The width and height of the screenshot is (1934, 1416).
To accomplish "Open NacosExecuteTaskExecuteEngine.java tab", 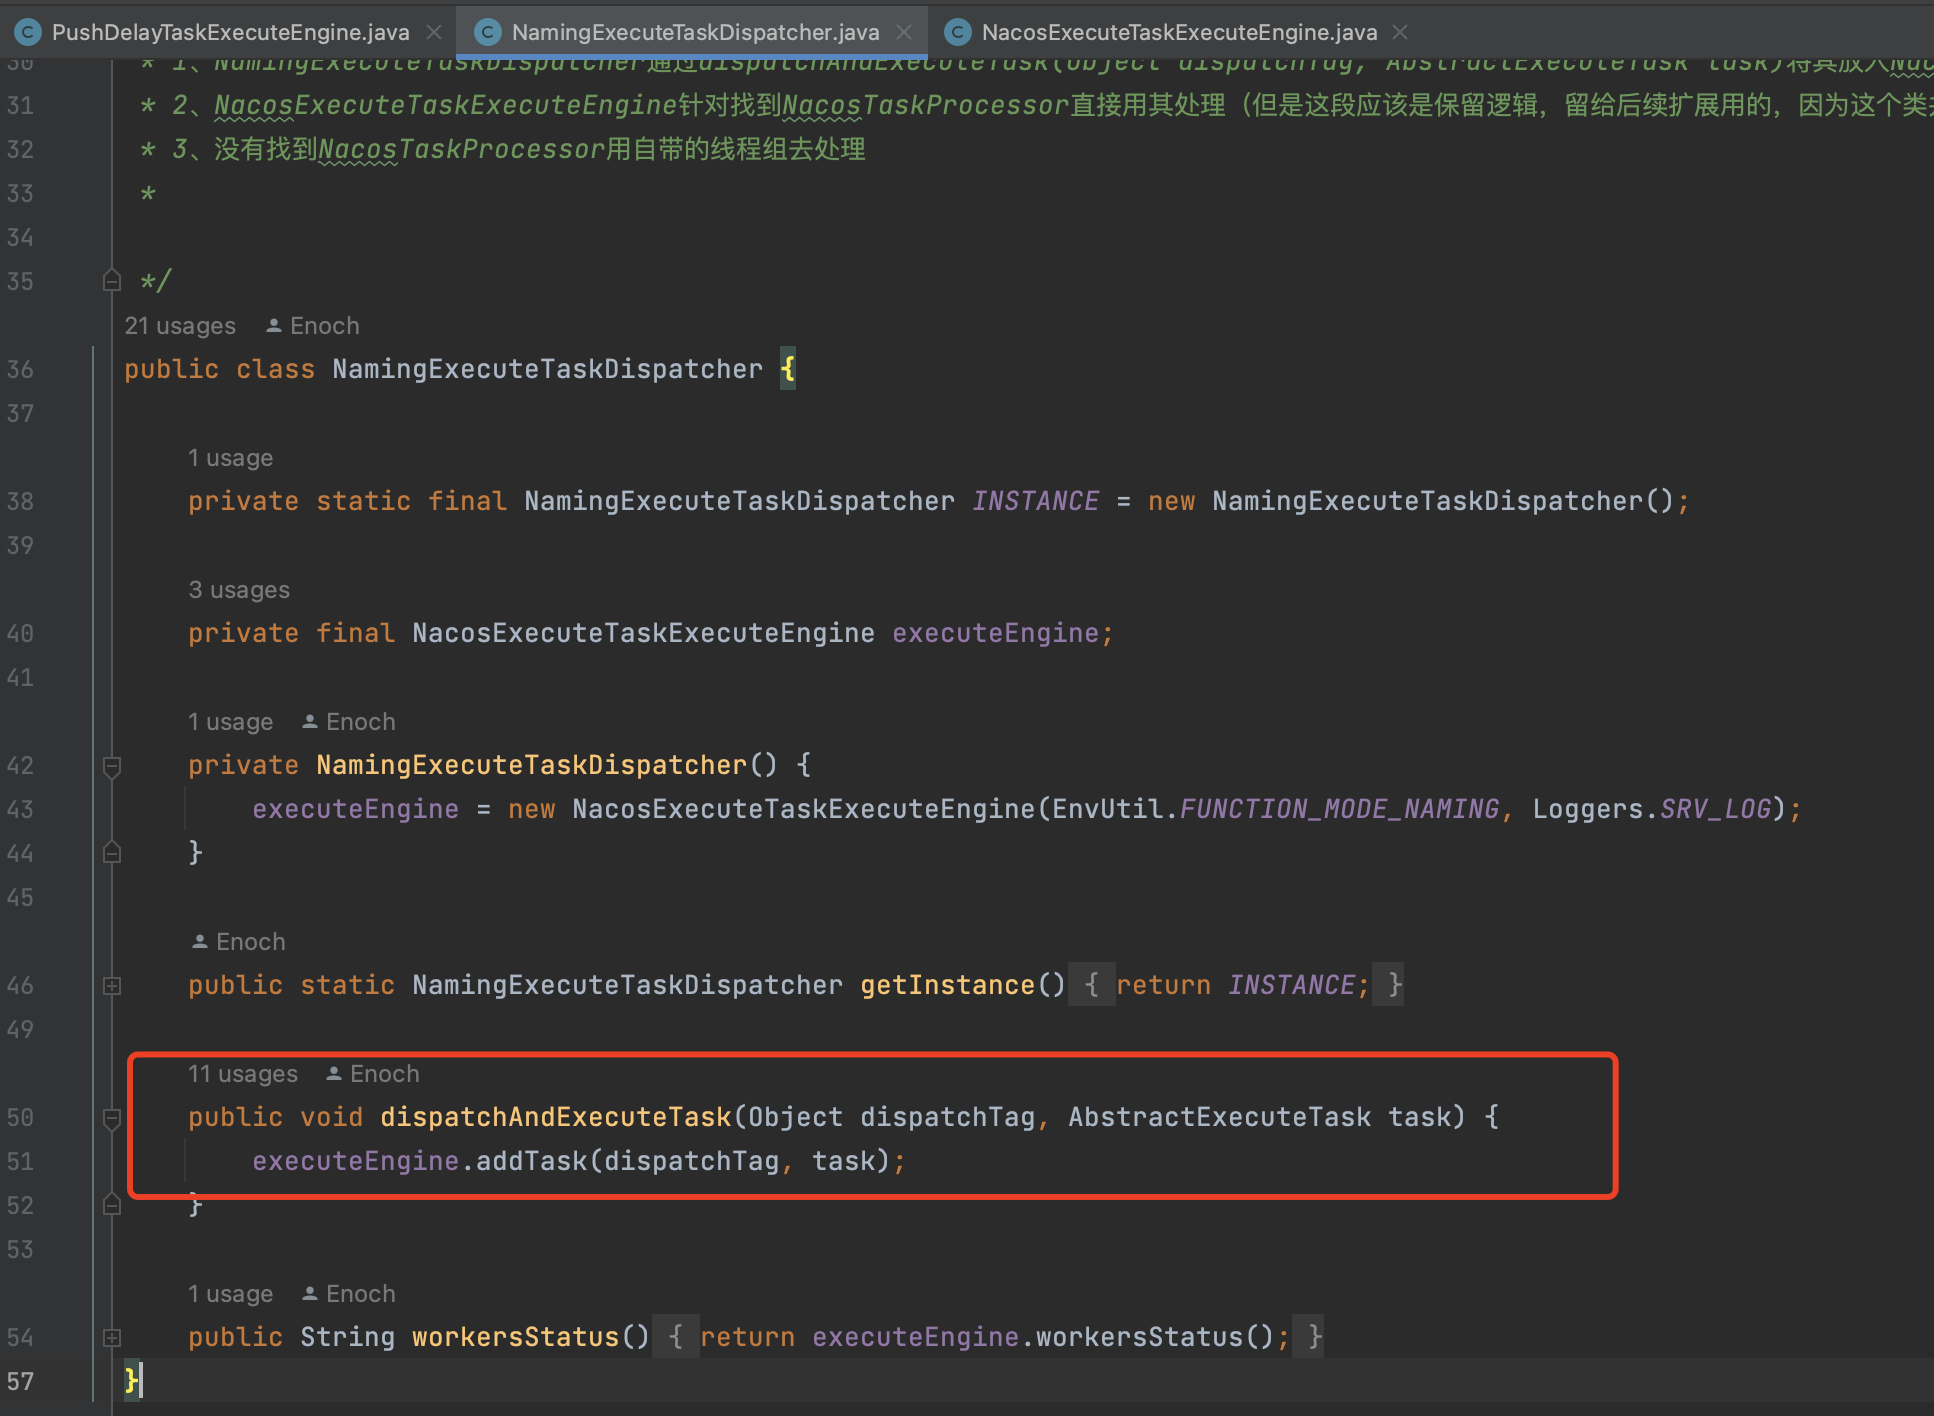I will 1179,32.
